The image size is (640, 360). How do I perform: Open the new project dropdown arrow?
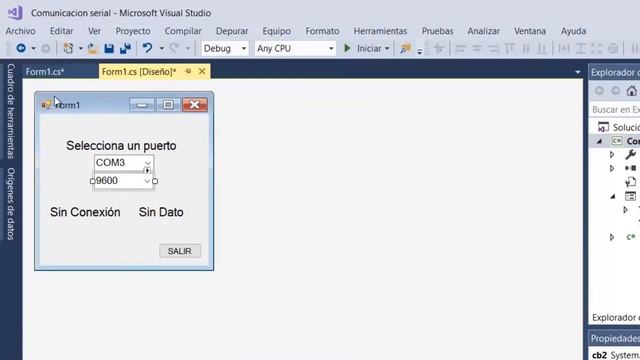point(80,49)
